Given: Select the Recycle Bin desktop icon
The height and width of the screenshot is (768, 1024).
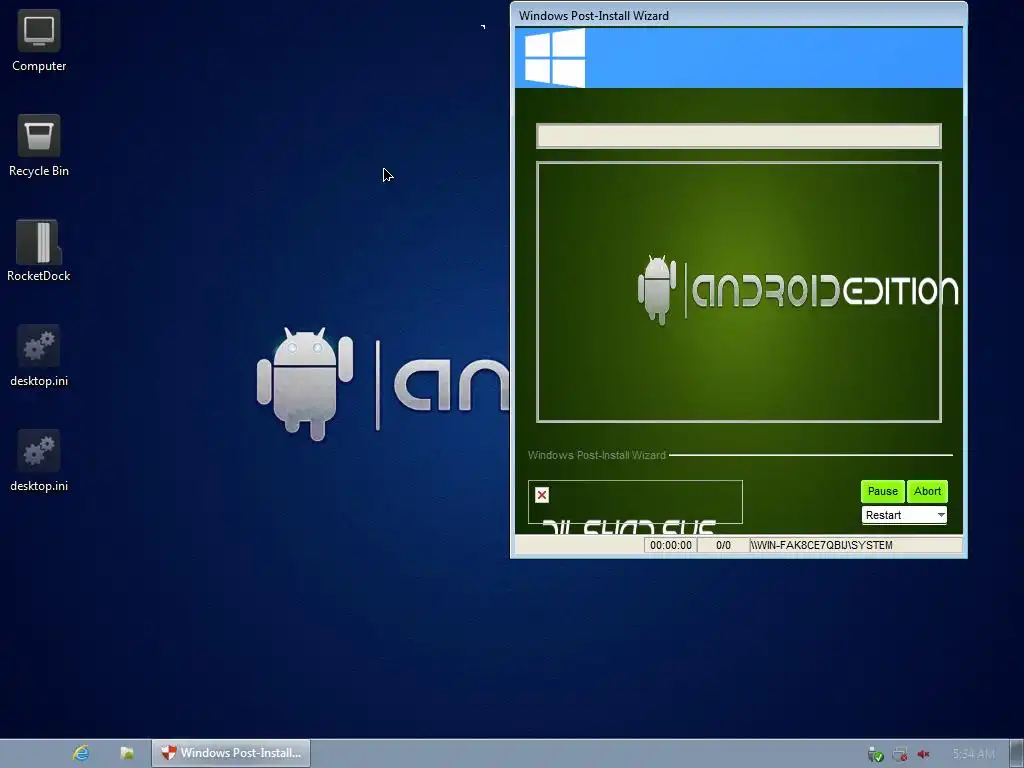Looking at the screenshot, I should click(39, 146).
